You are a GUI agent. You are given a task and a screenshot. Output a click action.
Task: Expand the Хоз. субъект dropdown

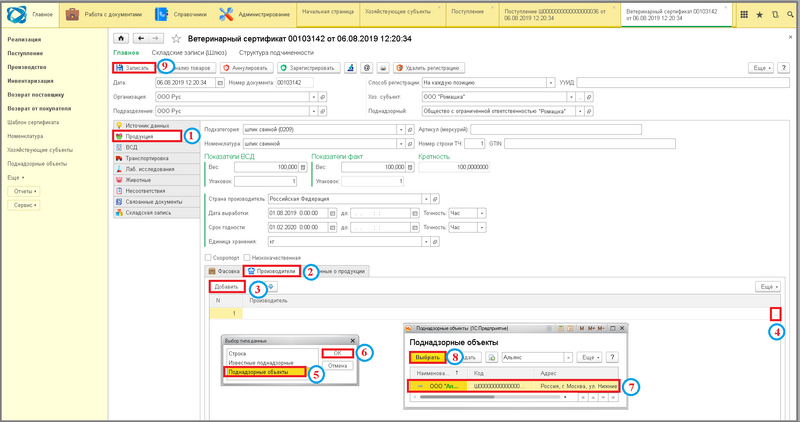pos(571,97)
